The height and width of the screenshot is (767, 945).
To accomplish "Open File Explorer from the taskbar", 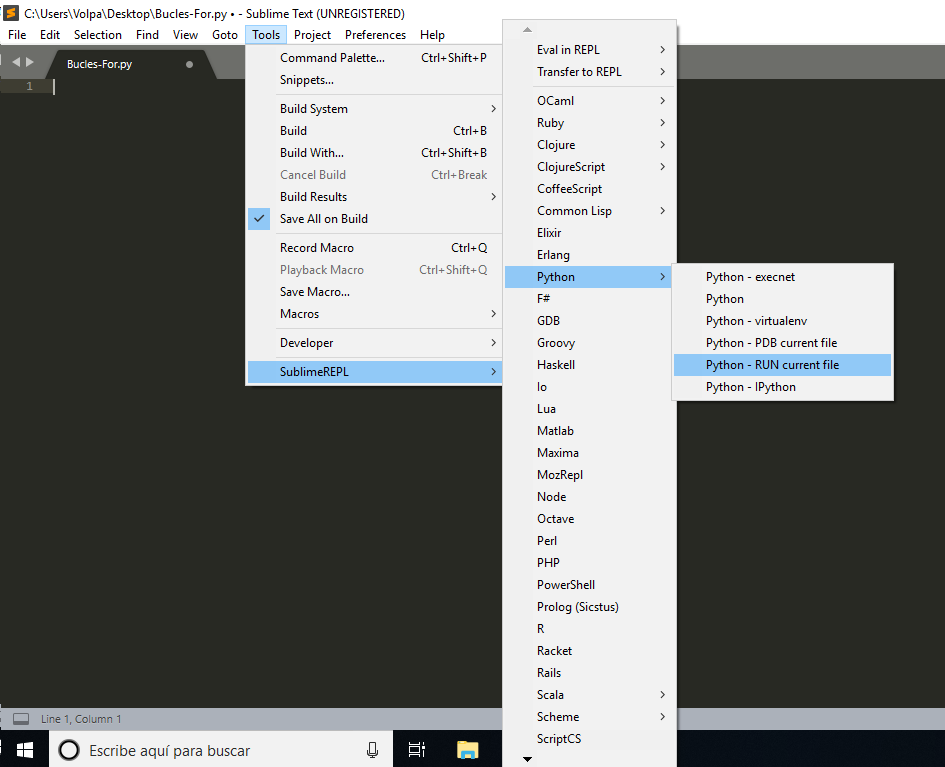I will [x=467, y=750].
